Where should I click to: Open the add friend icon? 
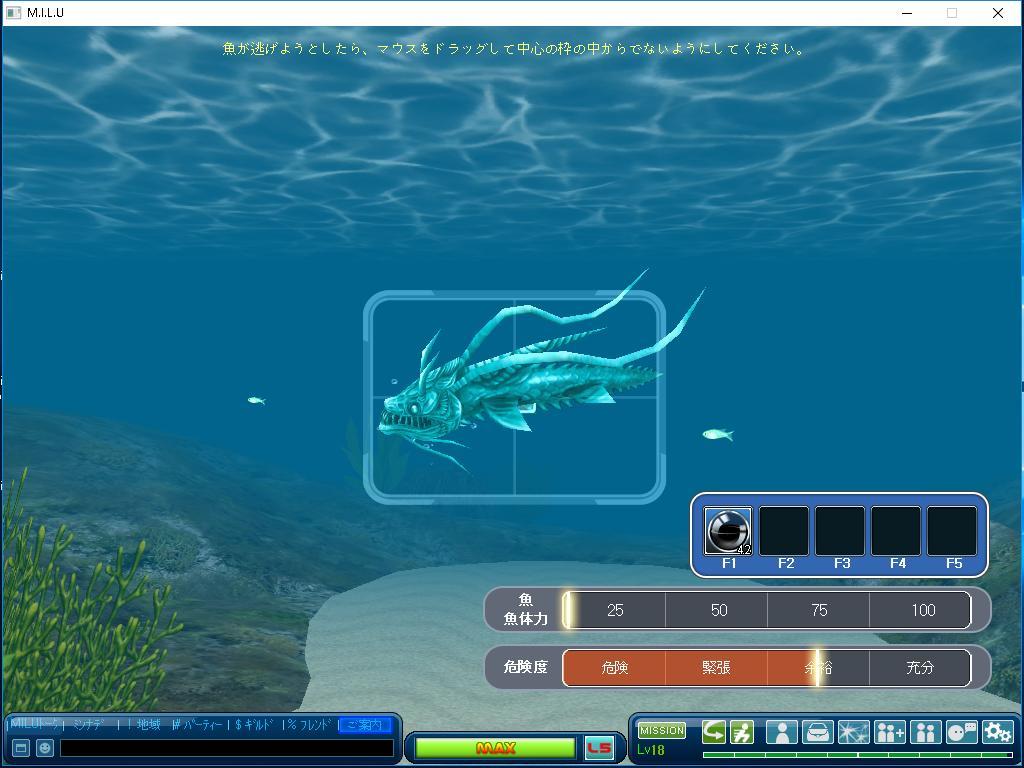[889, 732]
